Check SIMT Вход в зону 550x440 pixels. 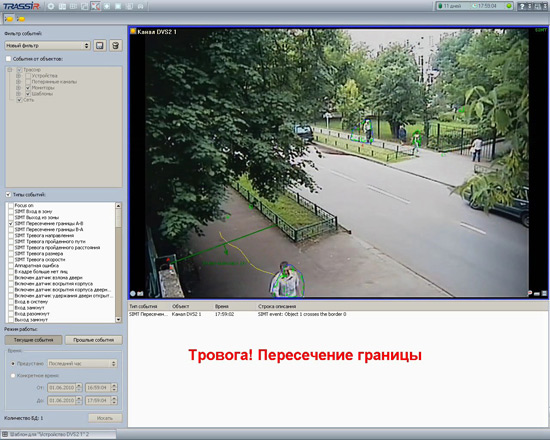point(11,211)
